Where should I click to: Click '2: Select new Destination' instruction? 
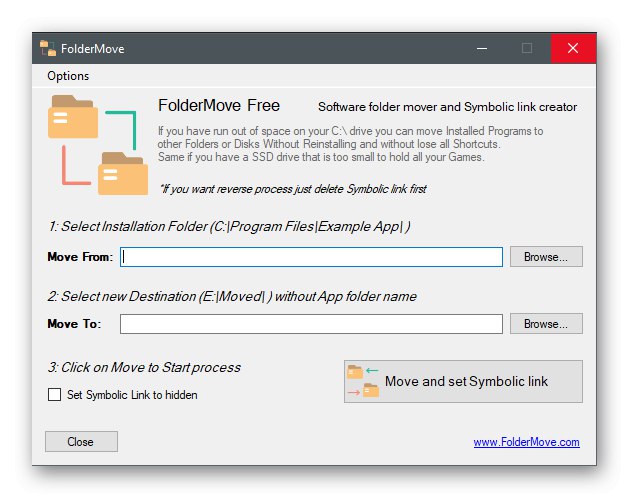[232, 297]
